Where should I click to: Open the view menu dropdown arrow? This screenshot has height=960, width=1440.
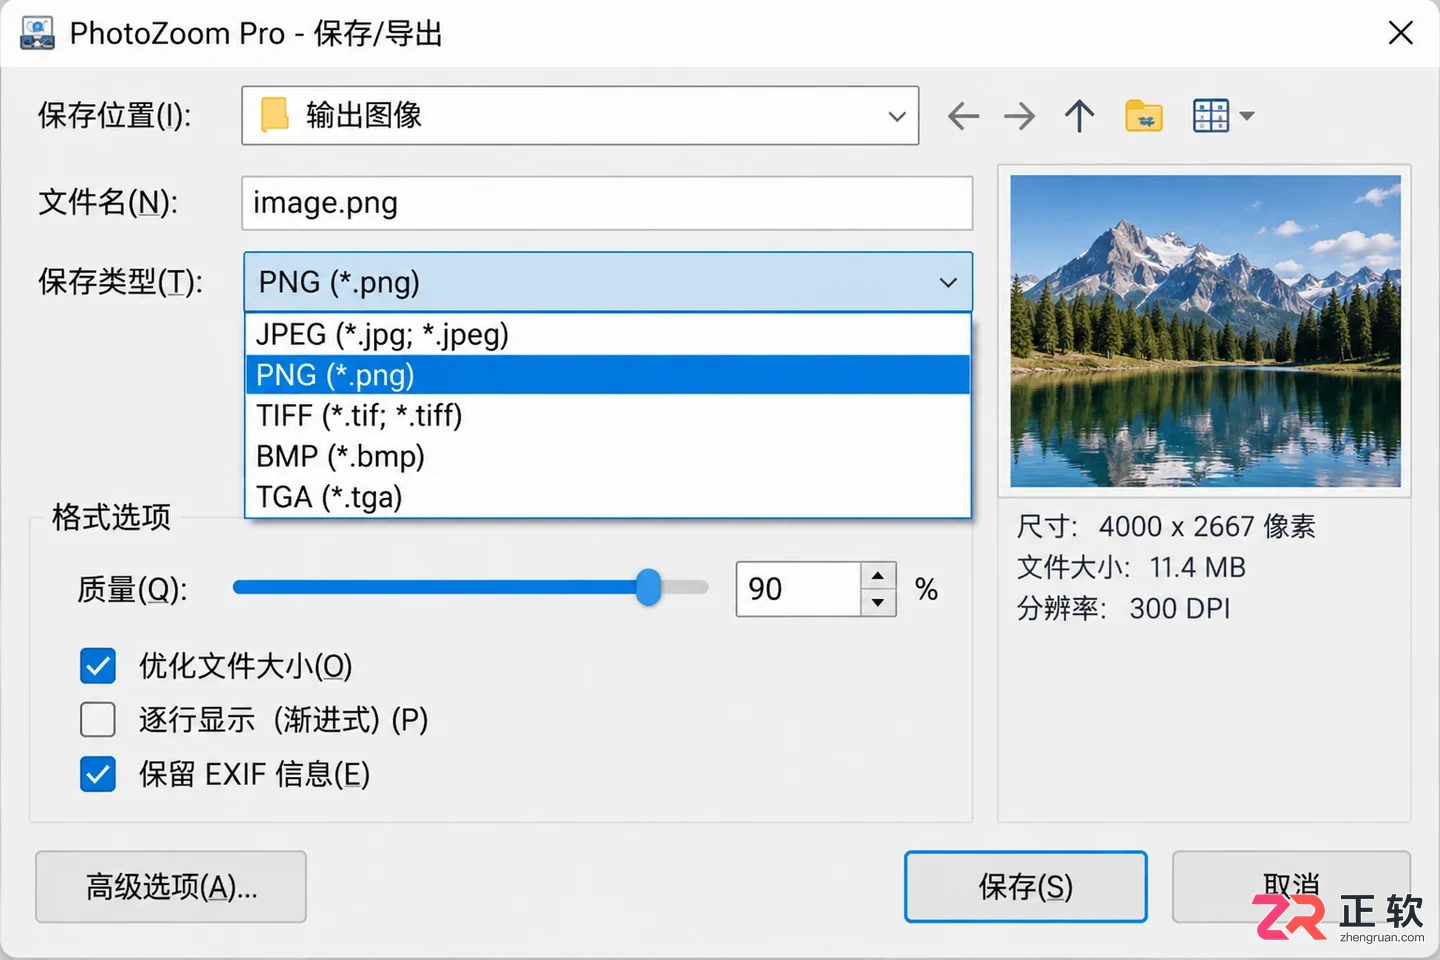click(1247, 116)
